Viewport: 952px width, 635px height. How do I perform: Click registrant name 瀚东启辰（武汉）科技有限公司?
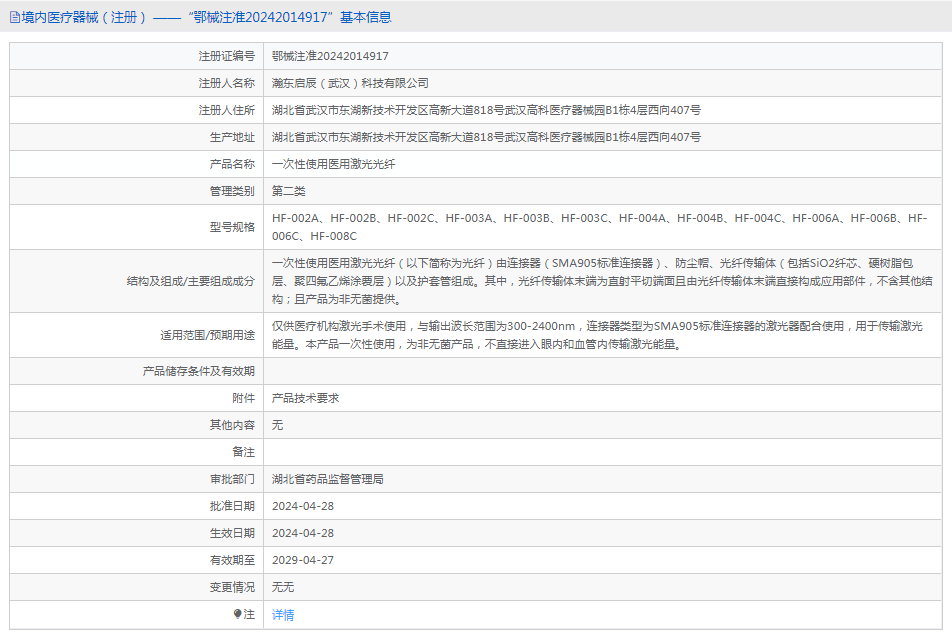tap(350, 83)
